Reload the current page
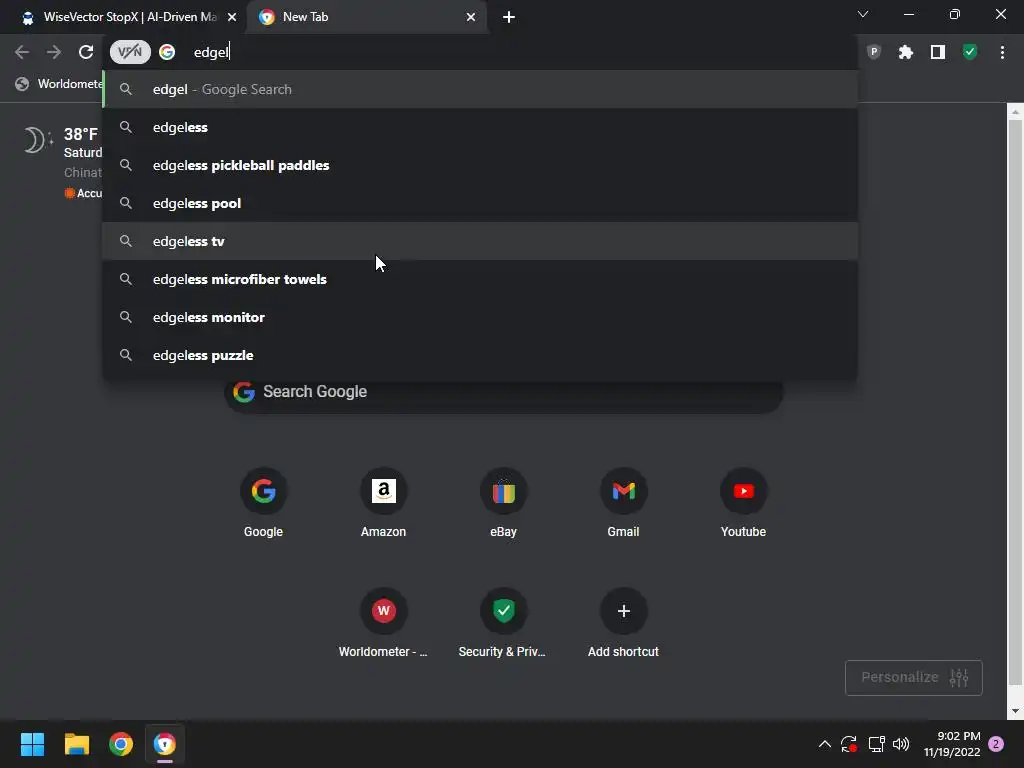The image size is (1024, 768). pyautogui.click(x=86, y=52)
